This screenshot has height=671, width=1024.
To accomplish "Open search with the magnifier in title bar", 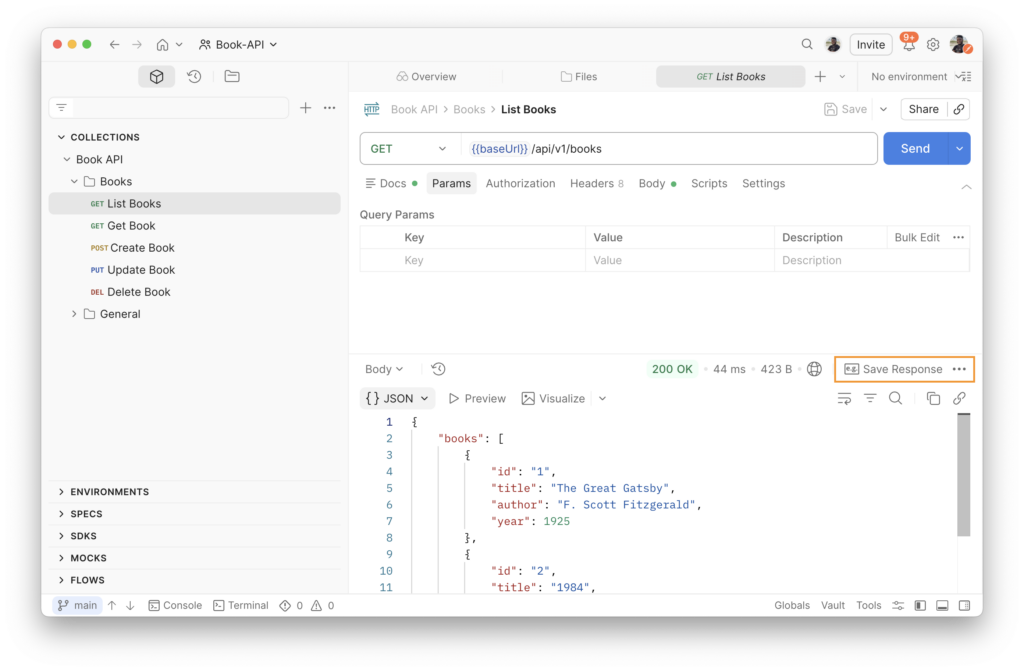I will pos(807,44).
